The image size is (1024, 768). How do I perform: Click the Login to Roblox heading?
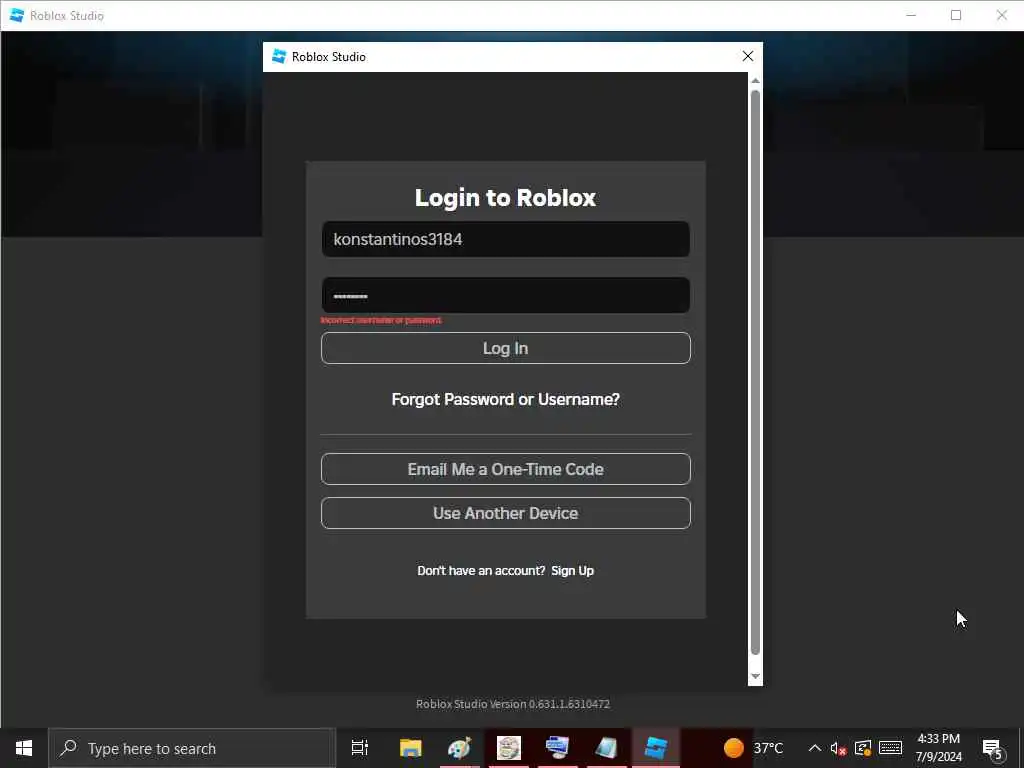(x=505, y=197)
